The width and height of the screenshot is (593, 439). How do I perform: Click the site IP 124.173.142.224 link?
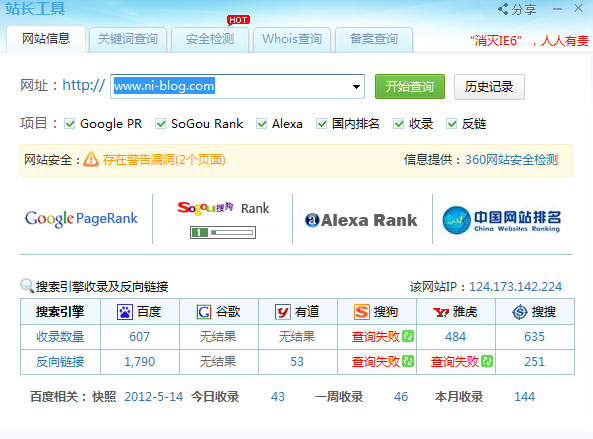pos(515,287)
